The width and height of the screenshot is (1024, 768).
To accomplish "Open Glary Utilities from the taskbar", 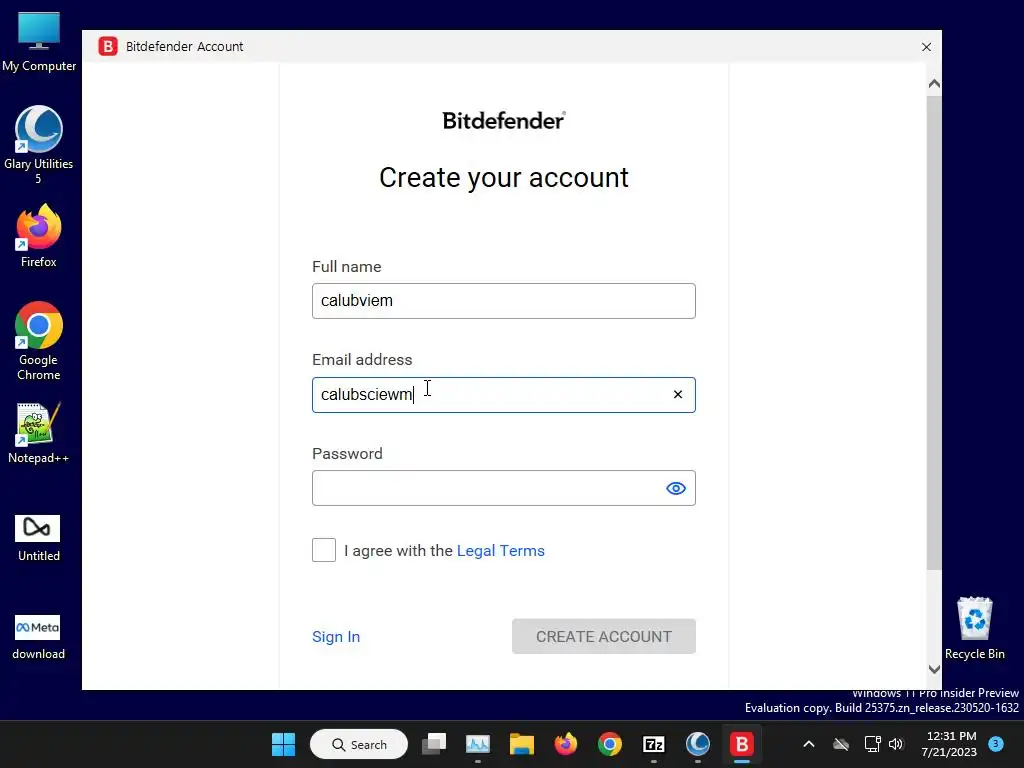I will 697,744.
